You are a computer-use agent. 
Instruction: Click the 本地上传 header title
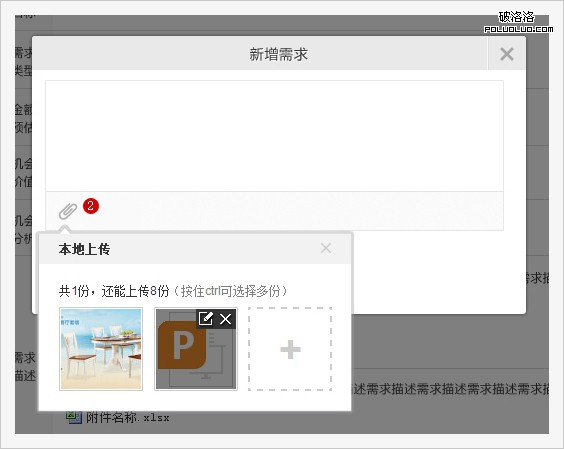point(85,249)
